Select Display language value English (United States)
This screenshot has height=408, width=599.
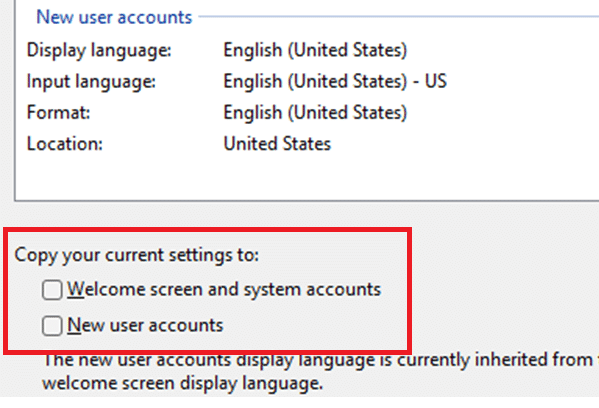315,50
